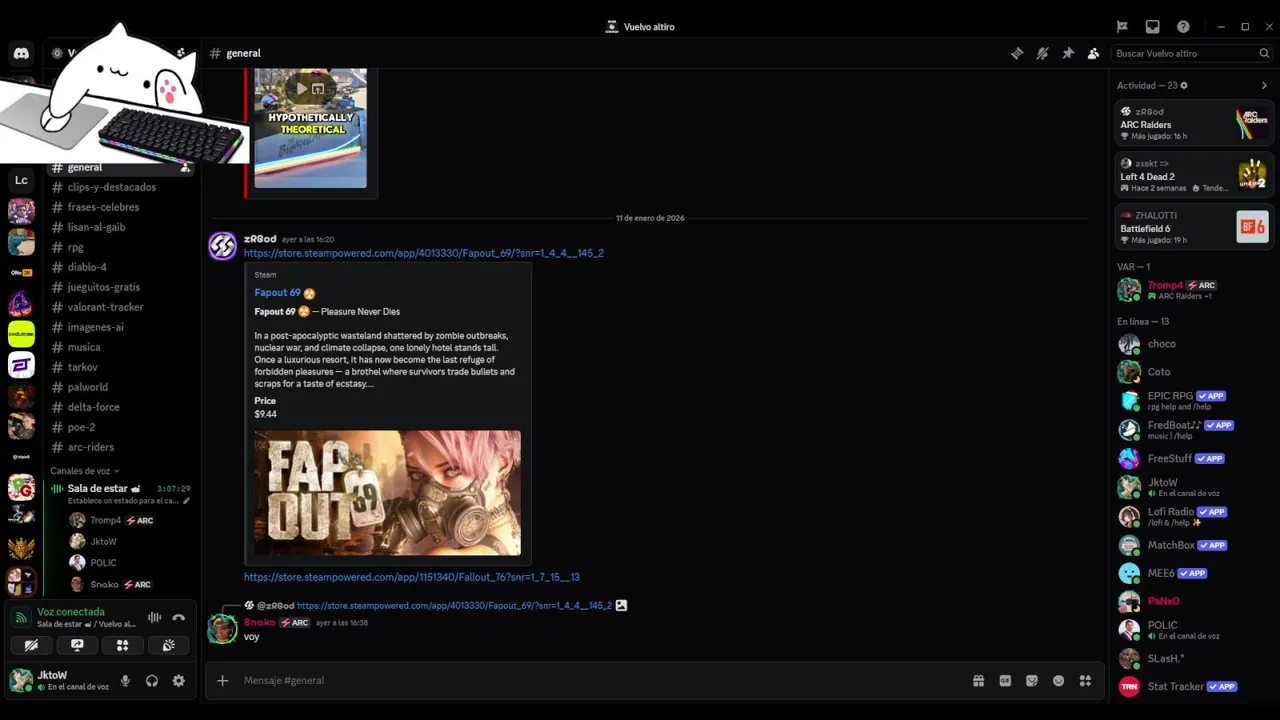Open the server checkpoint flag icon
Screen dimensions: 1280x720
coord(1122,27)
